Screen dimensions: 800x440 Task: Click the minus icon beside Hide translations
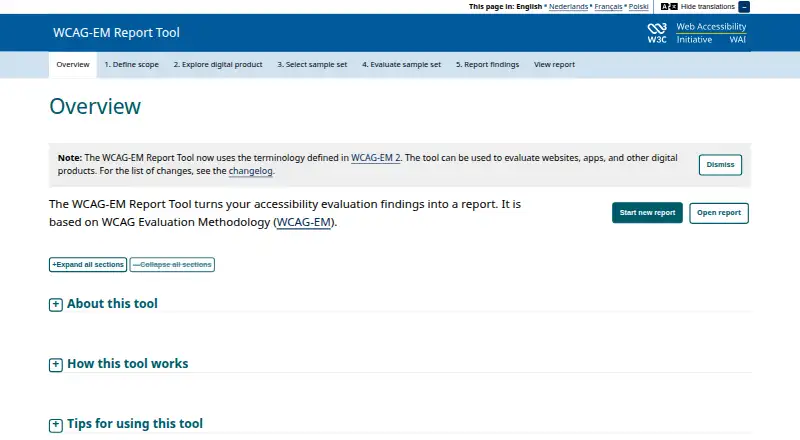coord(744,7)
